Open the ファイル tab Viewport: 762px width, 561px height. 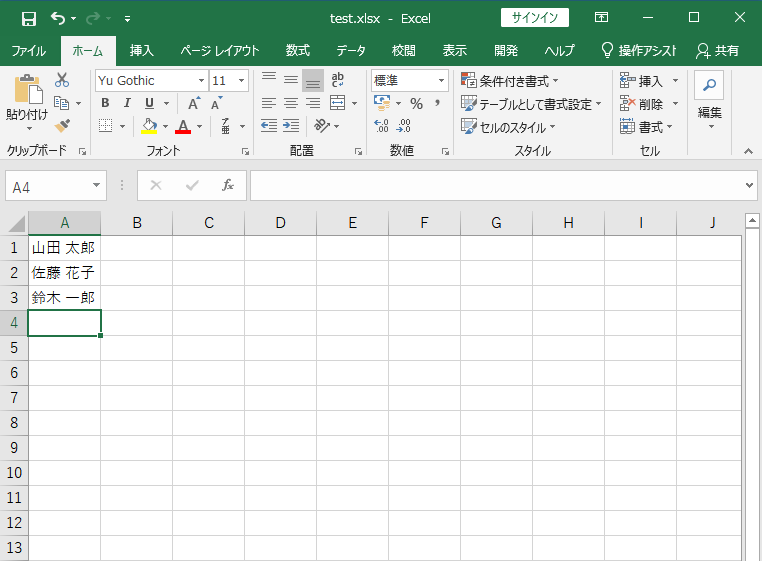[x=29, y=51]
